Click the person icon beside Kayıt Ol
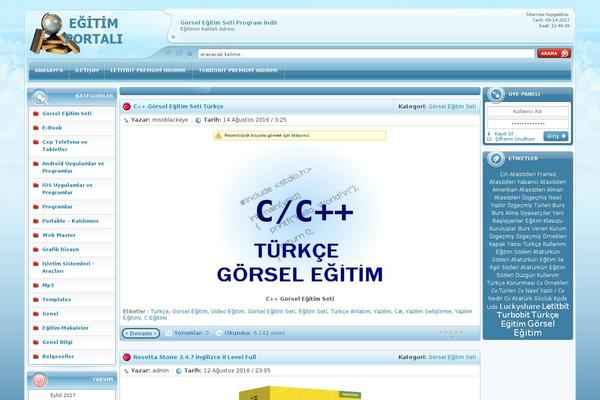 coord(489,134)
